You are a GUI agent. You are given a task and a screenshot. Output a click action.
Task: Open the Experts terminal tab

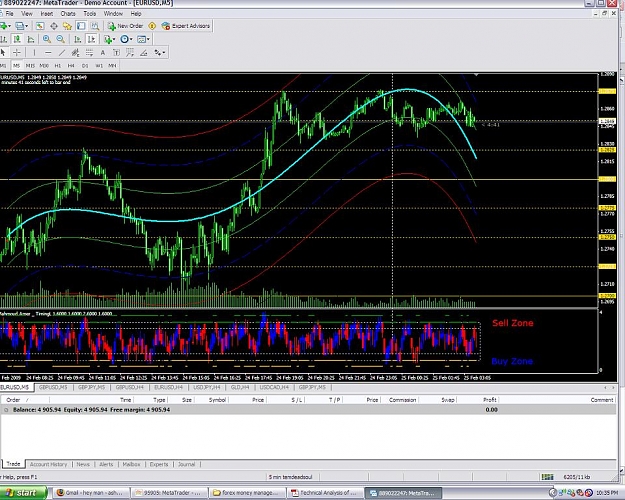click(159, 464)
